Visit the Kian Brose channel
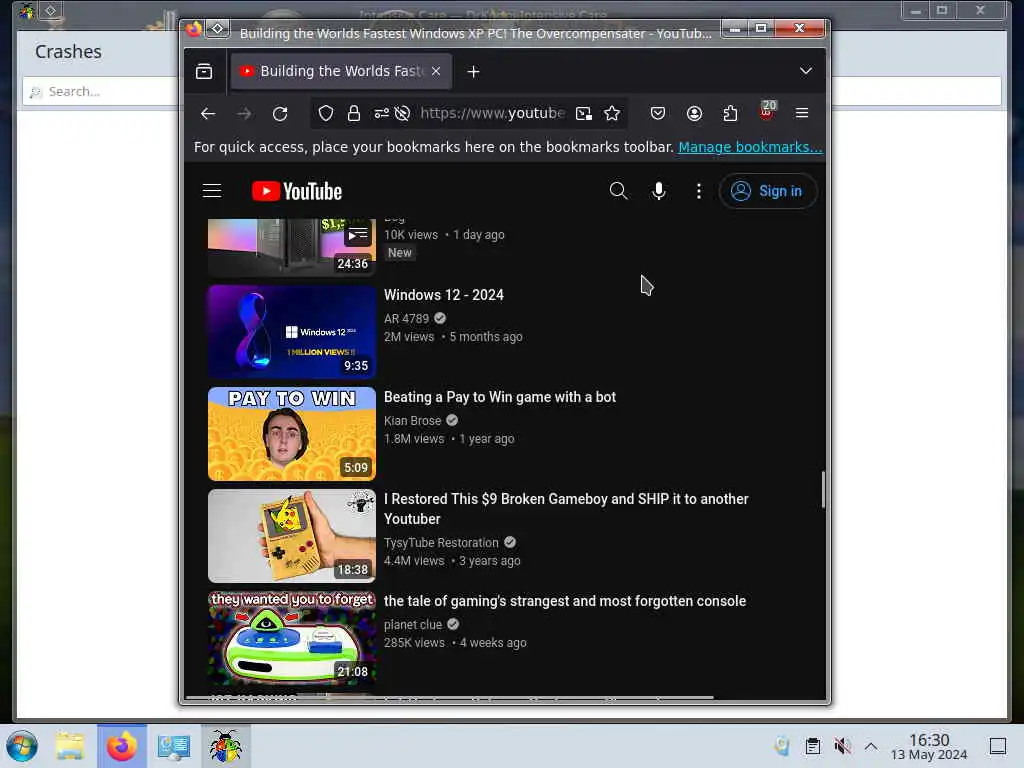This screenshot has height=768, width=1024. coord(412,421)
